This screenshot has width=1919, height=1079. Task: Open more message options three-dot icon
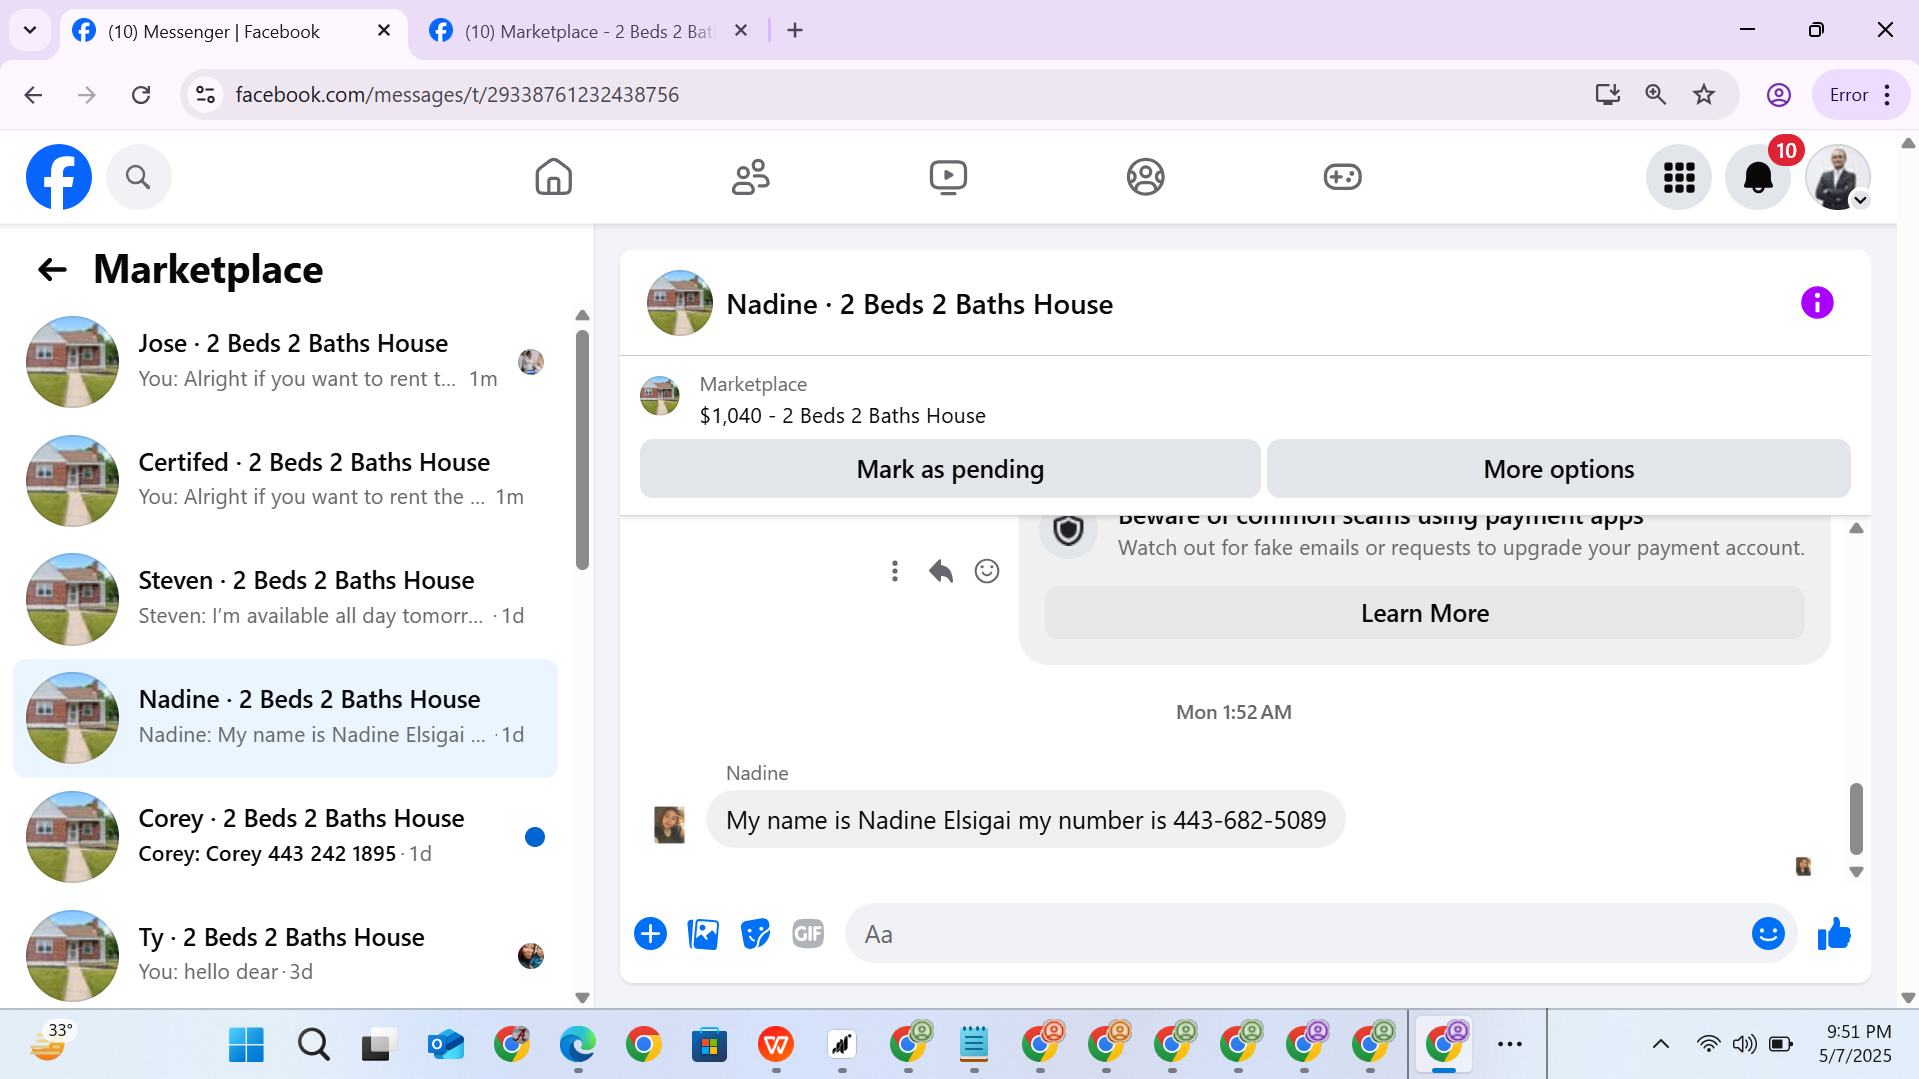894,571
